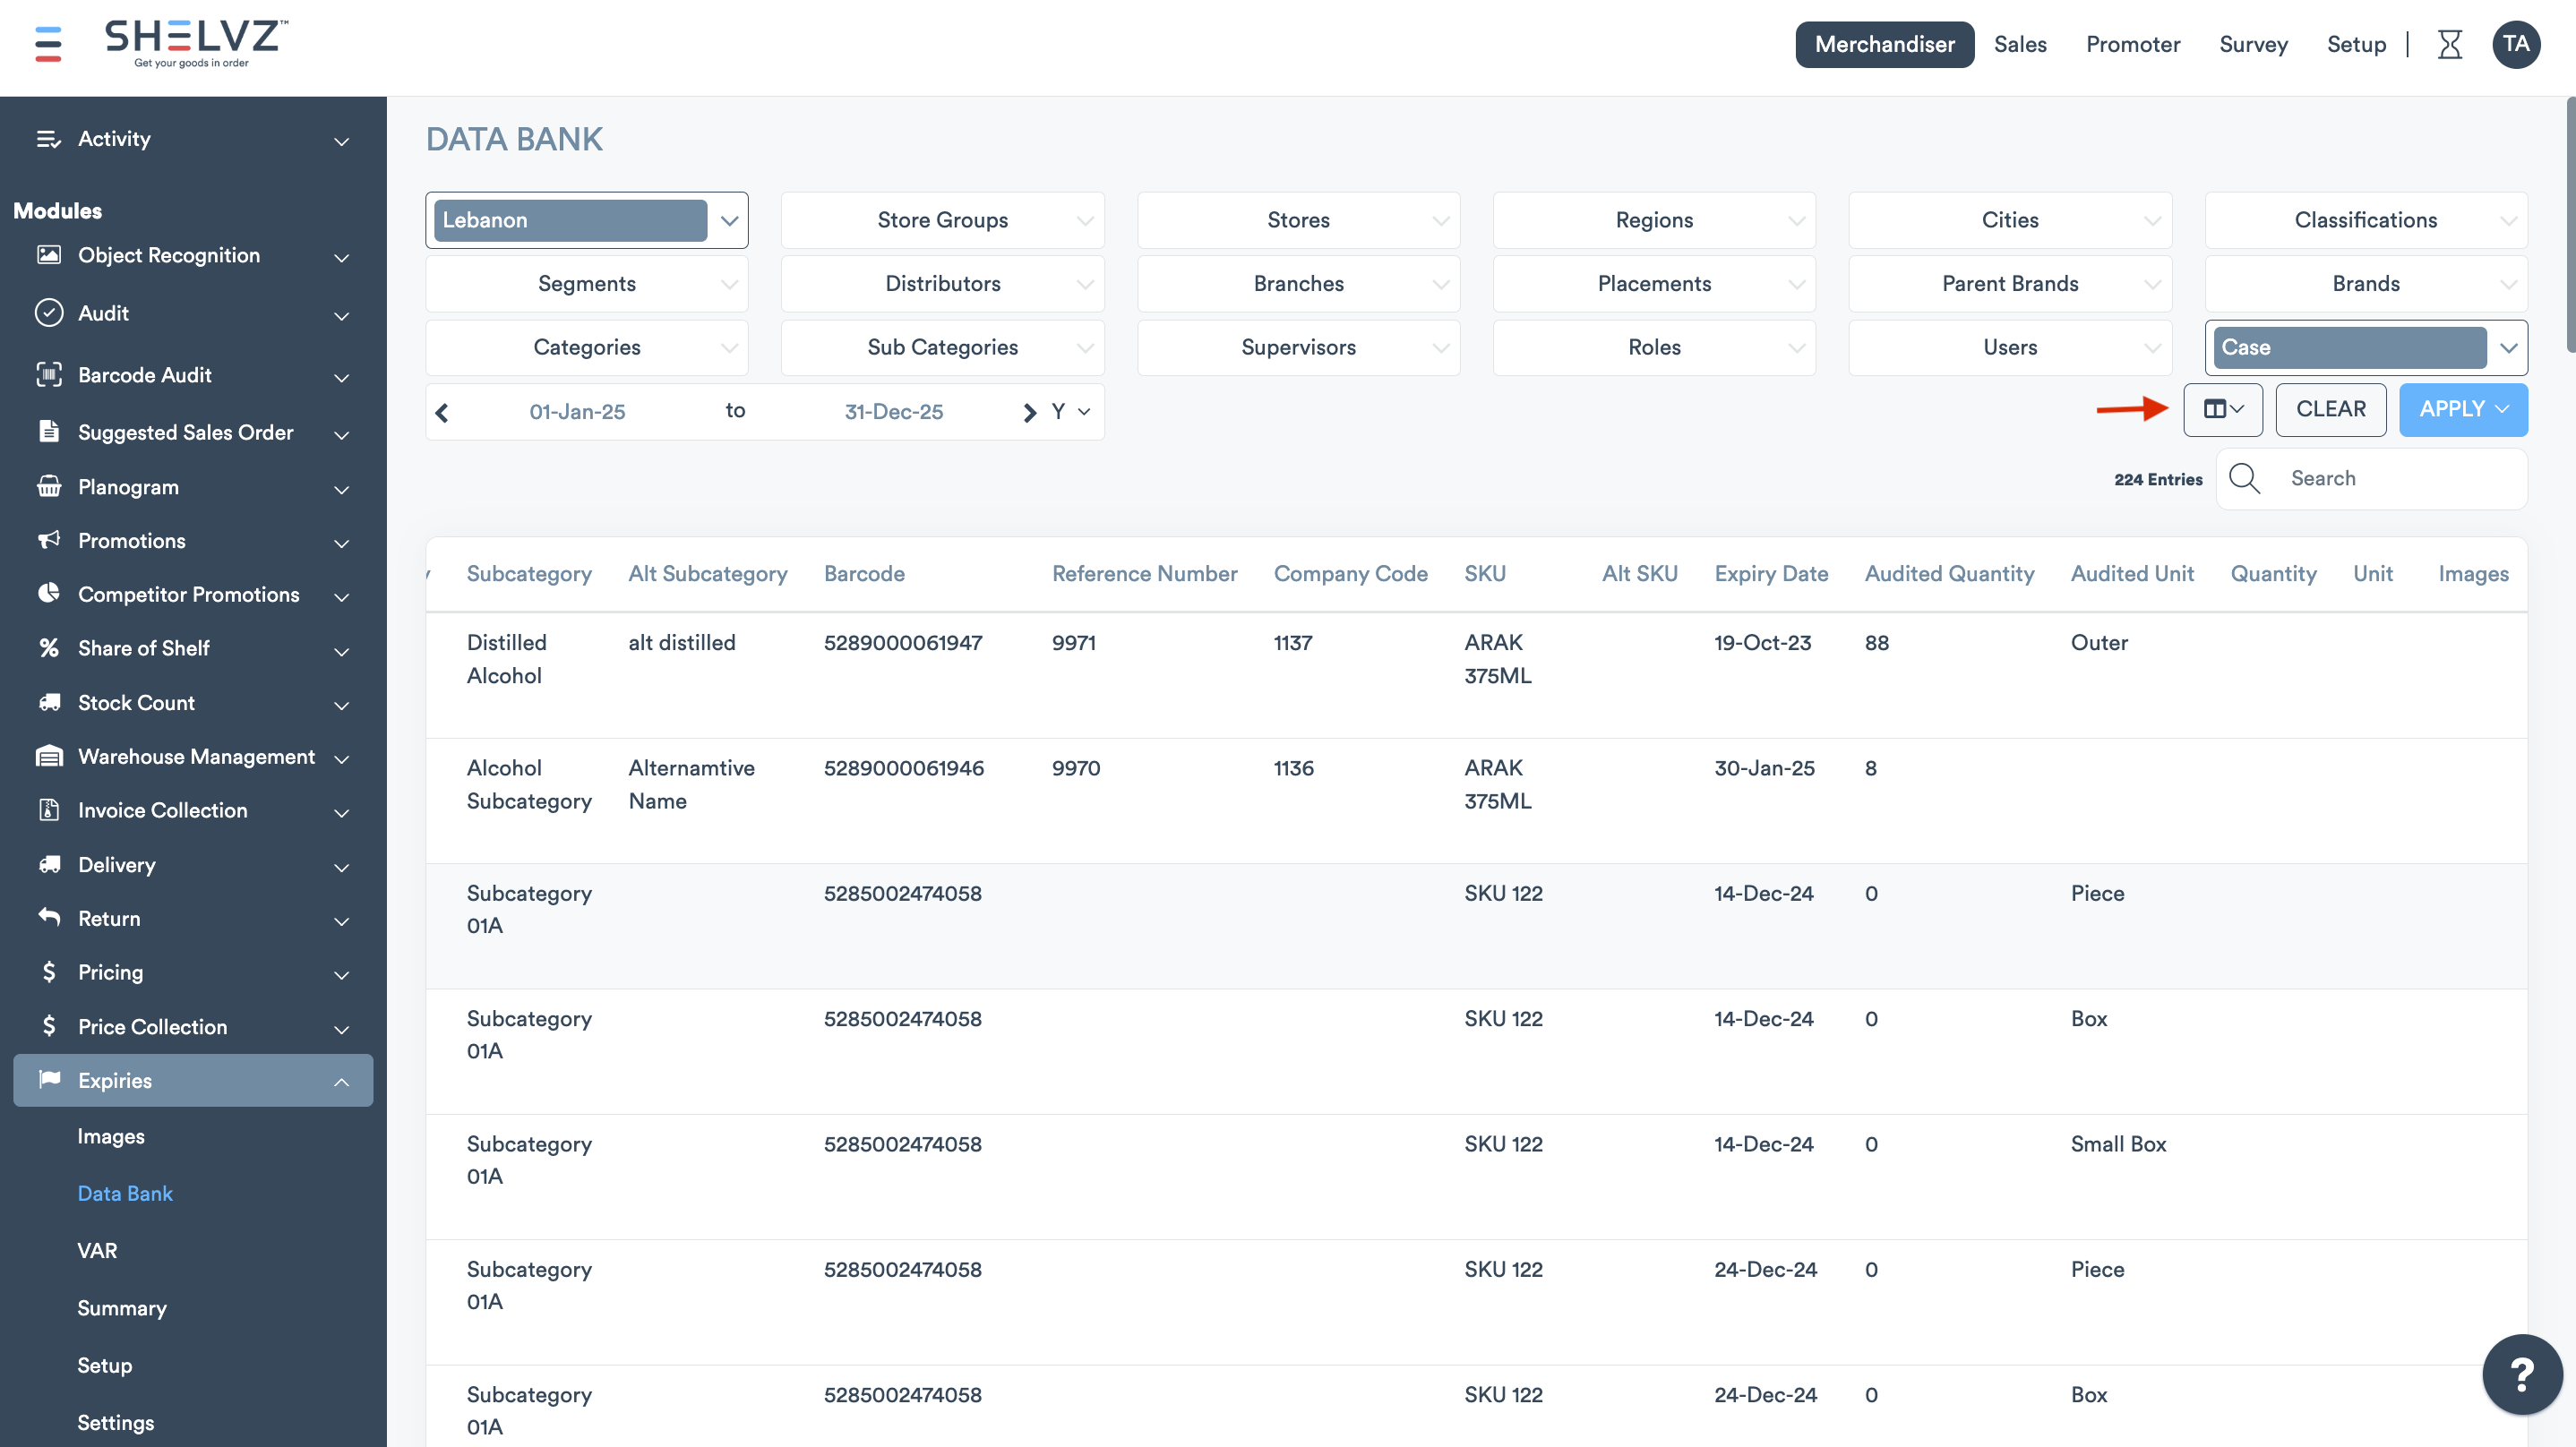Switch to the Sales tab
Viewport: 2576px width, 1447px height.
coord(2019,45)
